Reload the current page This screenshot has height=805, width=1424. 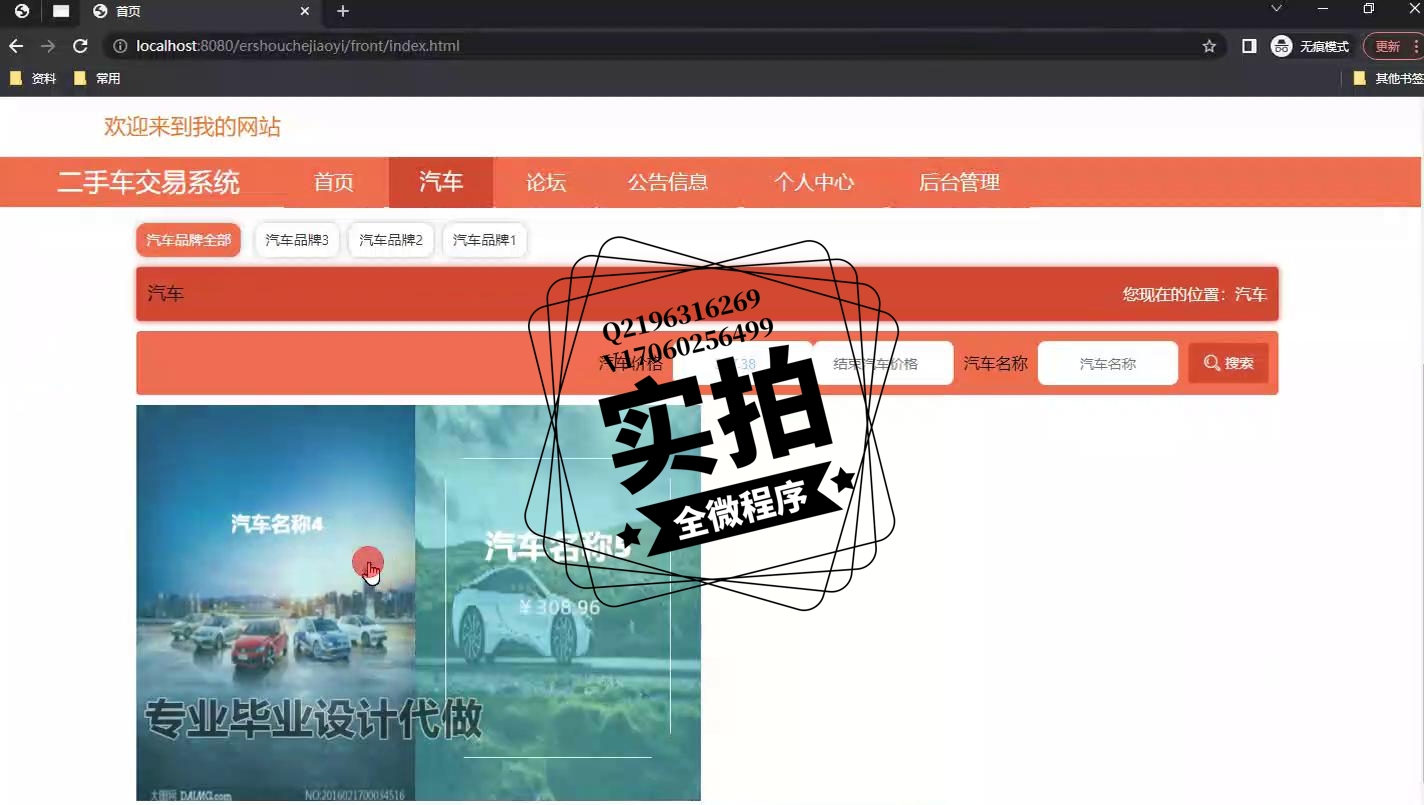81,46
